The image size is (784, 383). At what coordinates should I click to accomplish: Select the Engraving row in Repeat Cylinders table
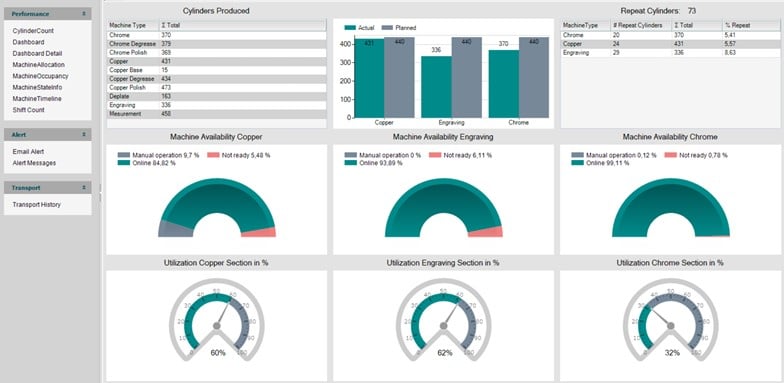click(x=670, y=52)
